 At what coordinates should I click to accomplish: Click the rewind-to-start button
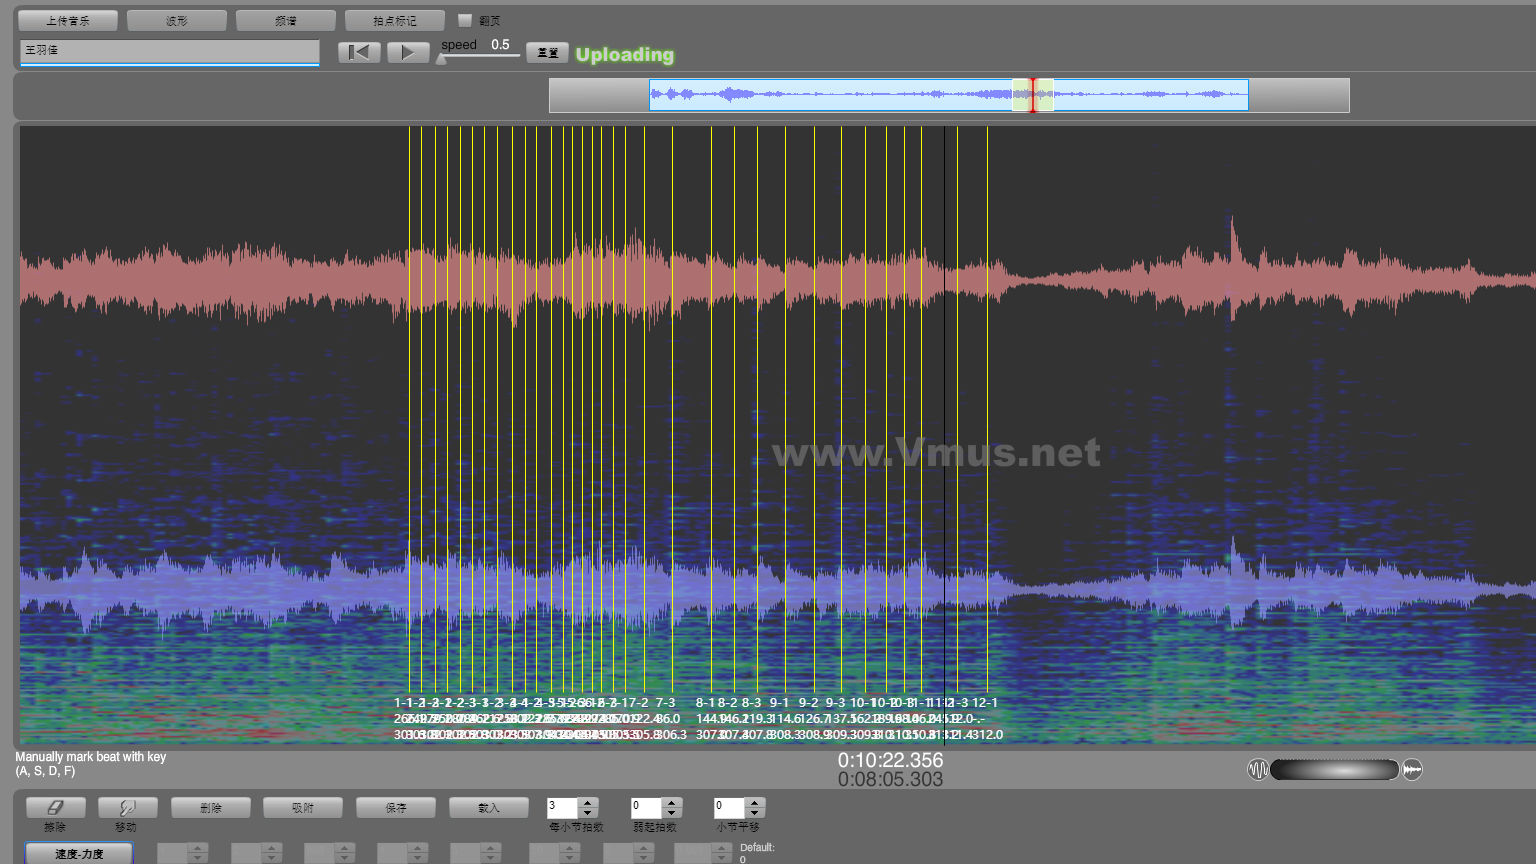tap(359, 52)
